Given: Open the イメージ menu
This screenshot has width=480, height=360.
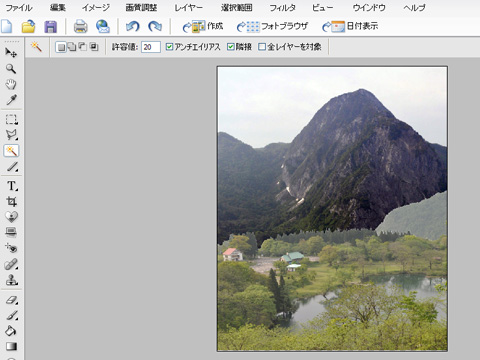Looking at the screenshot, I should click(x=96, y=7).
